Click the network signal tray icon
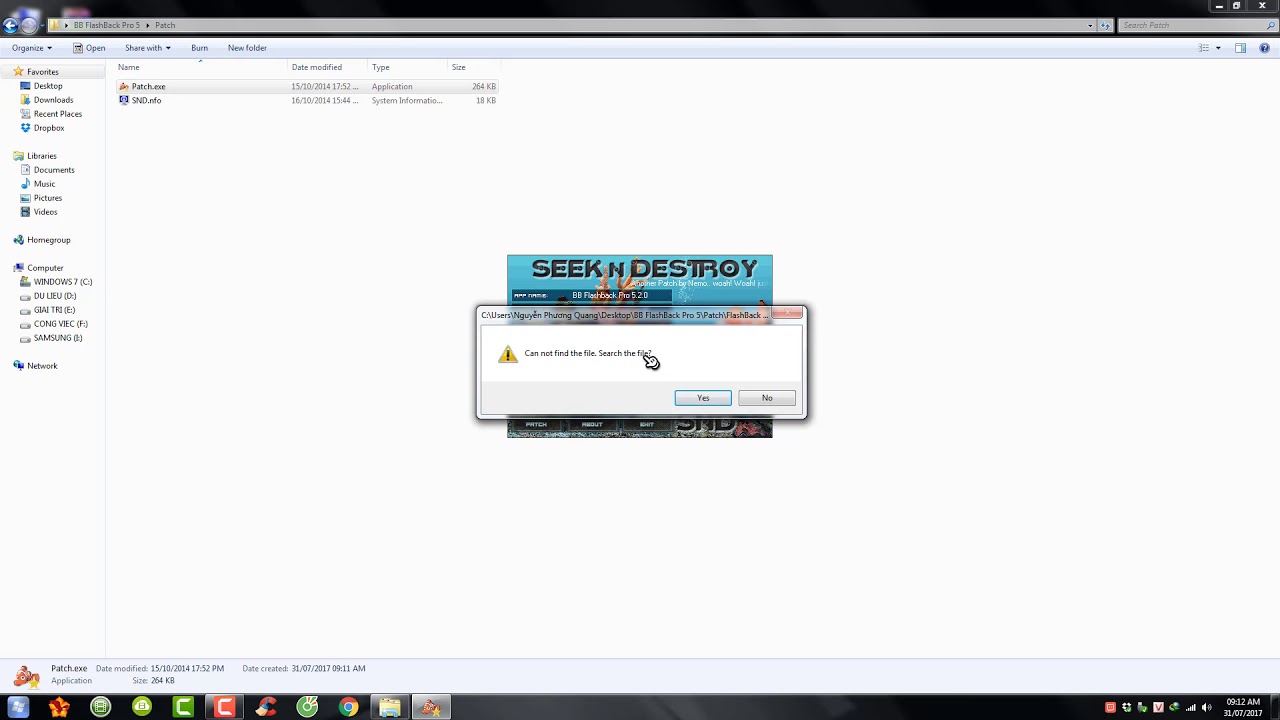1280x720 pixels. click(1190, 708)
